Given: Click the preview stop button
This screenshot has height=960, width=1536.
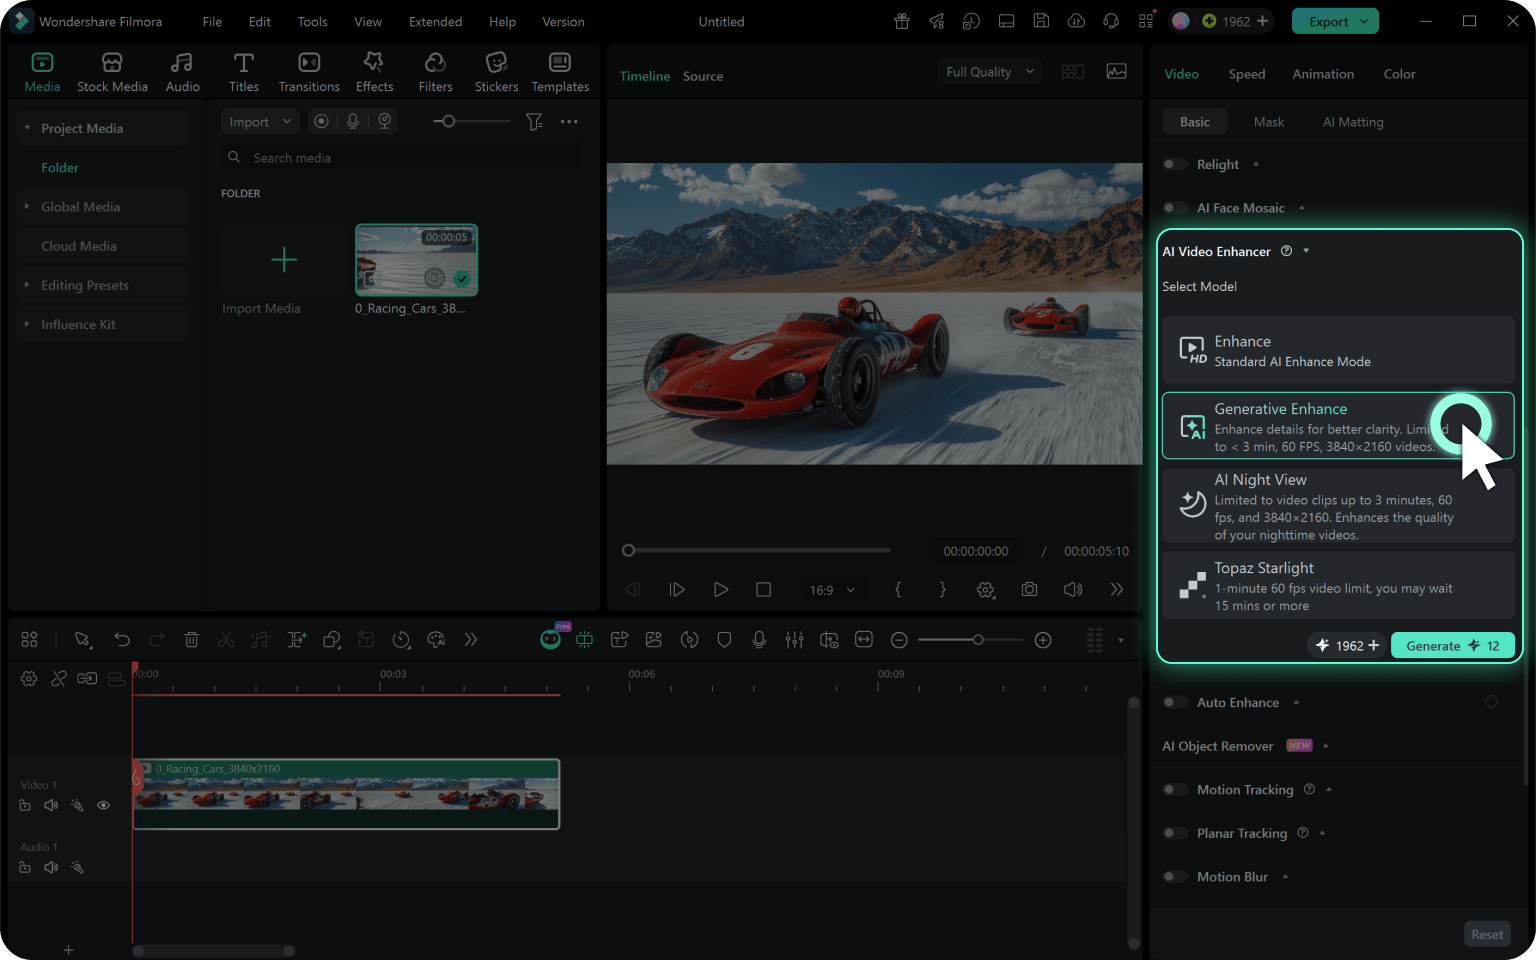Looking at the screenshot, I should (763, 590).
